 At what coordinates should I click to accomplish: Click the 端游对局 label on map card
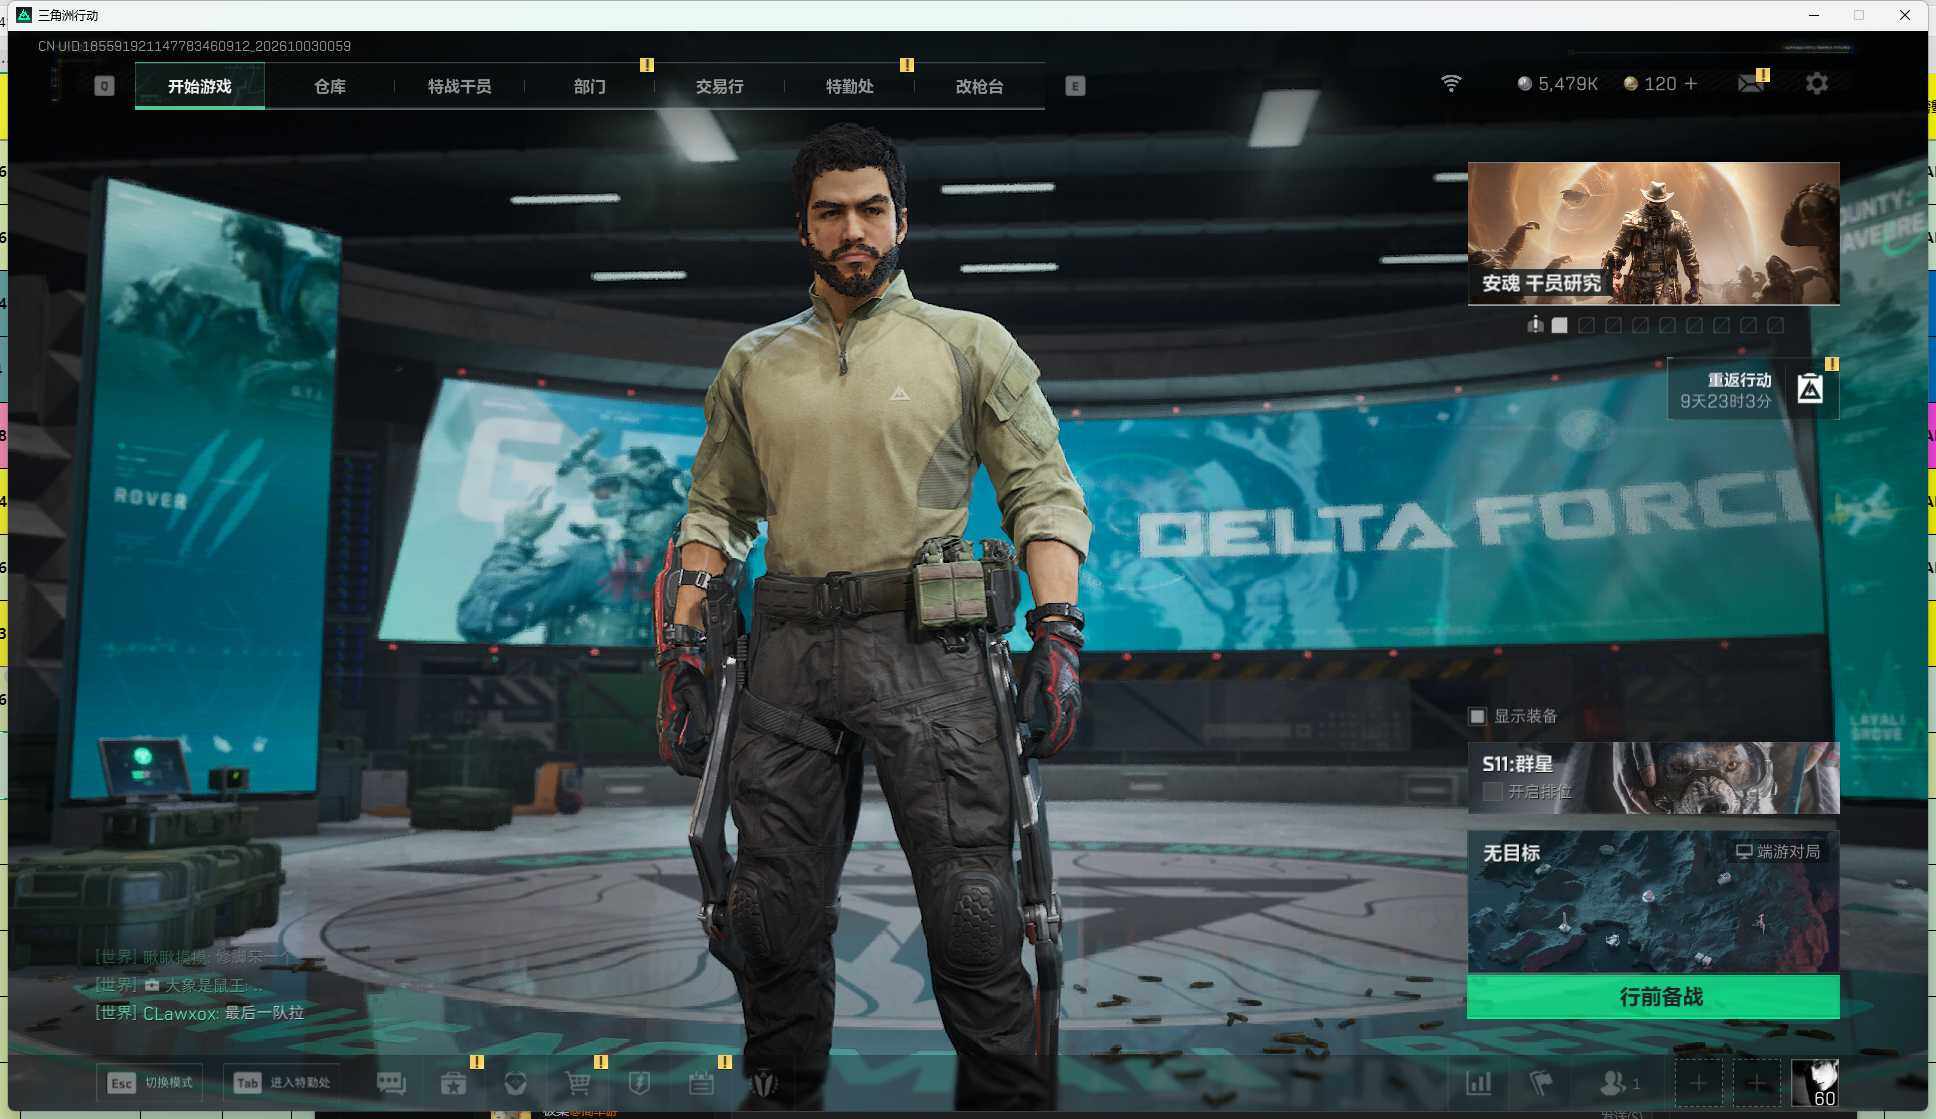[1778, 852]
